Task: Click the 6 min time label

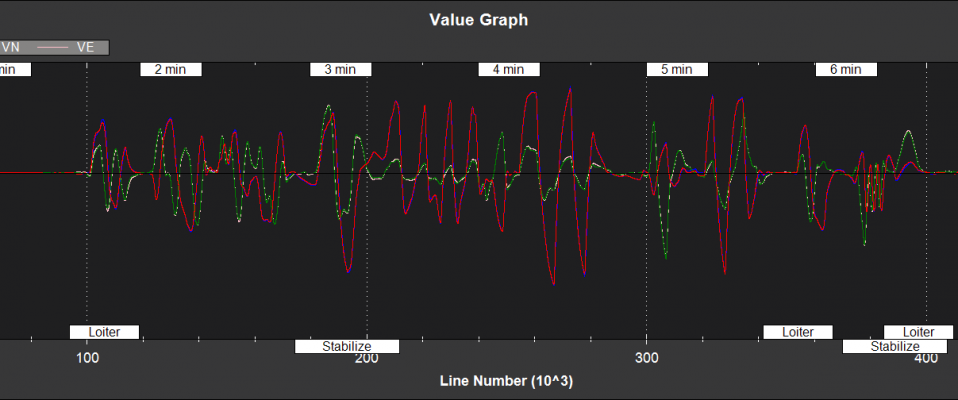Action: click(846, 70)
